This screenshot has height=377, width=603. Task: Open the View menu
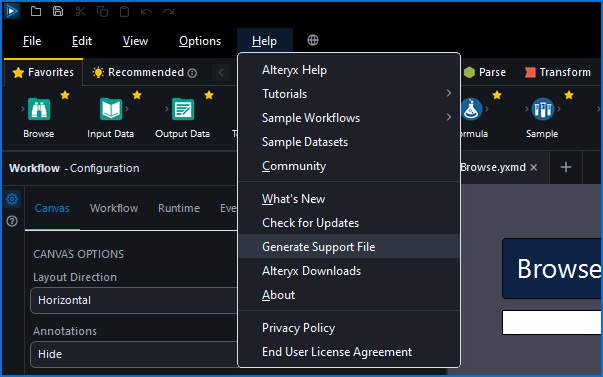(135, 41)
